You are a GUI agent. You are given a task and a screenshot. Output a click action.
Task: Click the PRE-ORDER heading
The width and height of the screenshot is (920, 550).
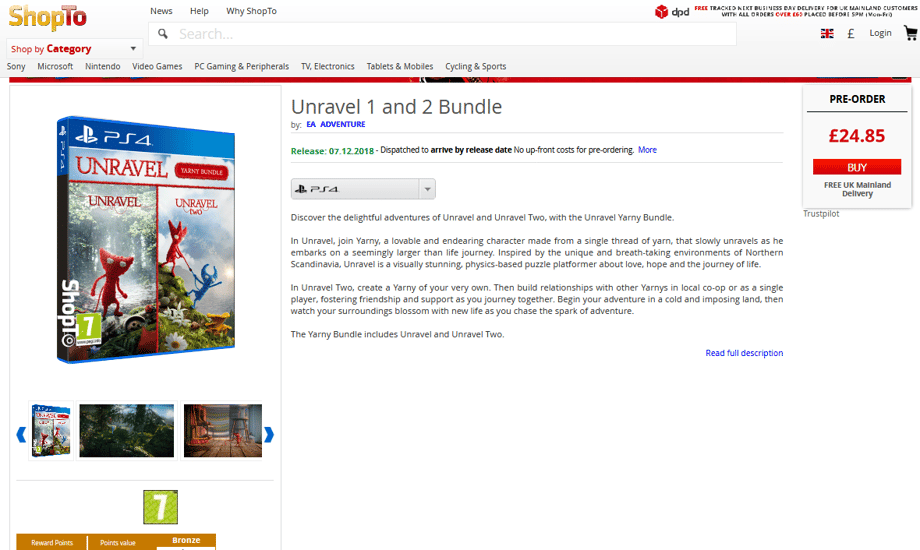tap(857, 99)
